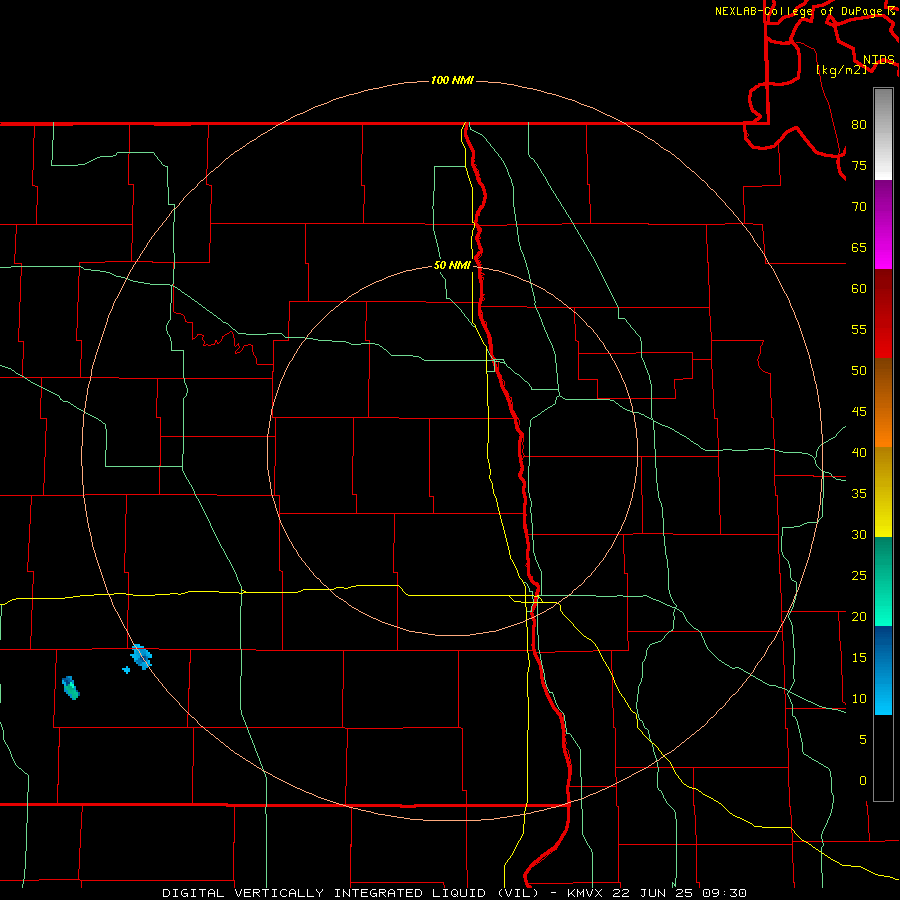This screenshot has width=900, height=900.
Task: Click the 0 value on the color scale
Action: click(863, 781)
